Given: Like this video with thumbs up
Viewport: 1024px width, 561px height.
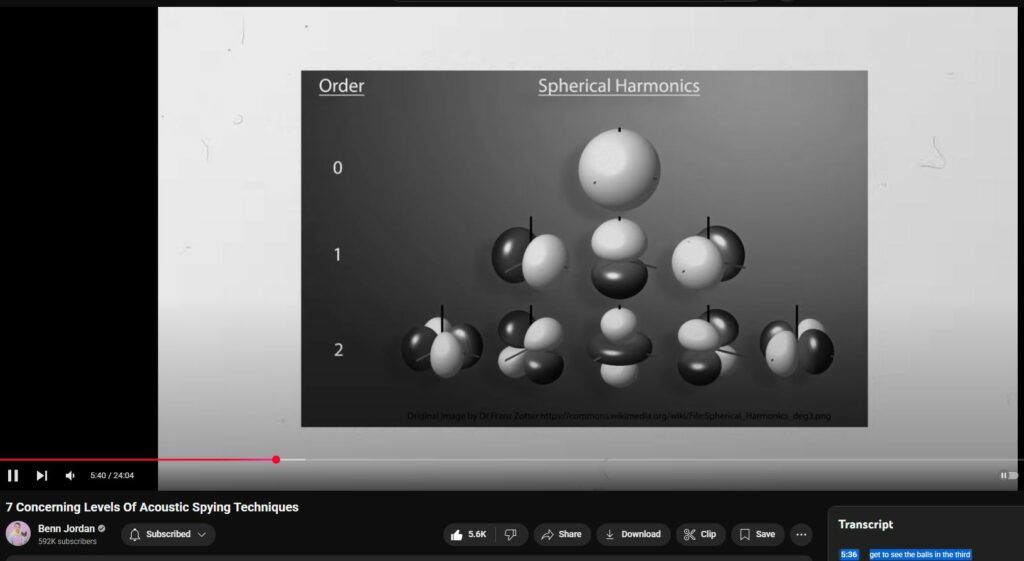Looking at the screenshot, I should tap(469, 535).
